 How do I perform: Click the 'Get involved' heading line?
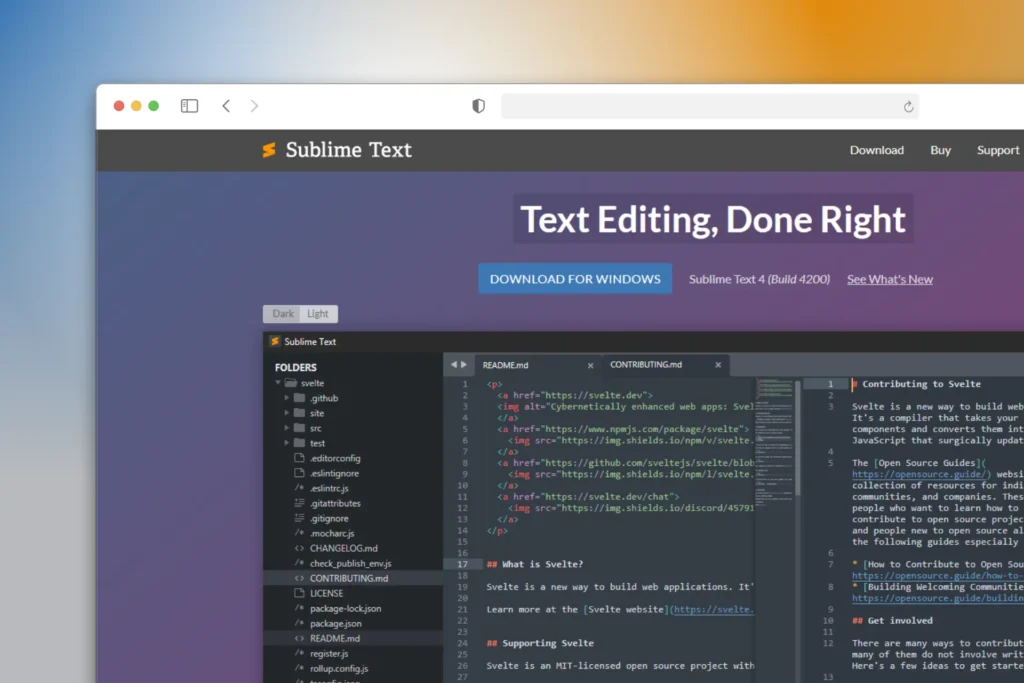pos(892,620)
